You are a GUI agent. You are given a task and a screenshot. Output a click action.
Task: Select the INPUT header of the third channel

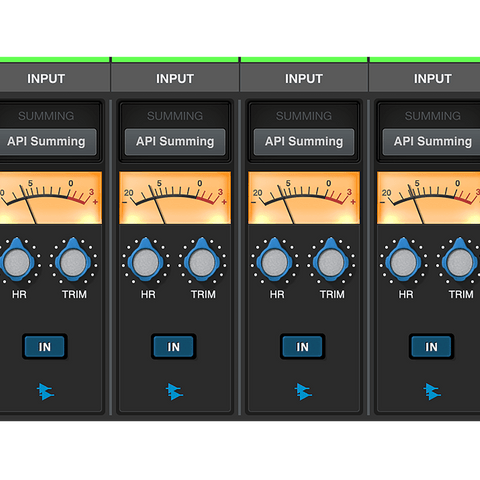pyautogui.click(x=304, y=79)
